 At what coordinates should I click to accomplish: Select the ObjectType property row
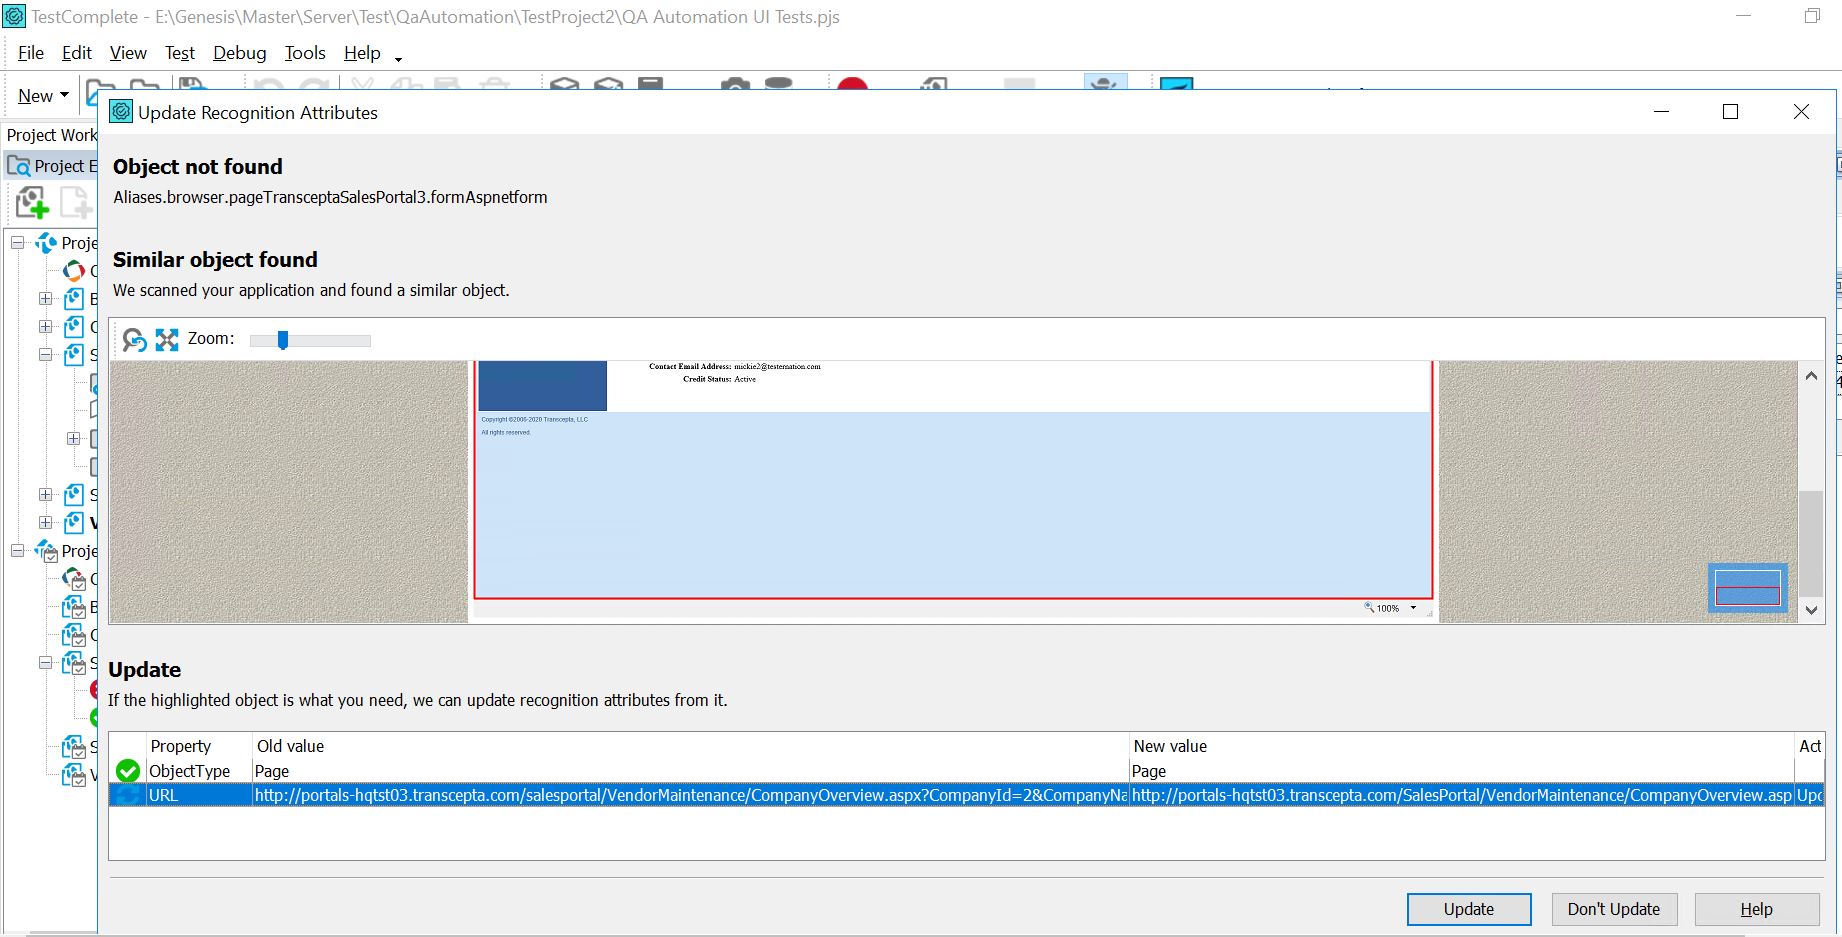pos(190,771)
